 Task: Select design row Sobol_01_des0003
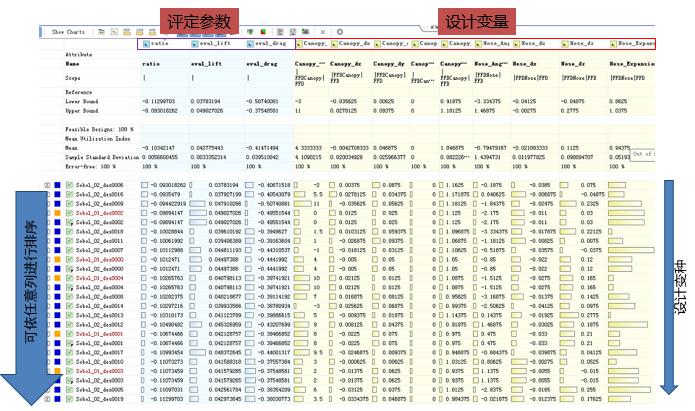[x=99, y=371]
